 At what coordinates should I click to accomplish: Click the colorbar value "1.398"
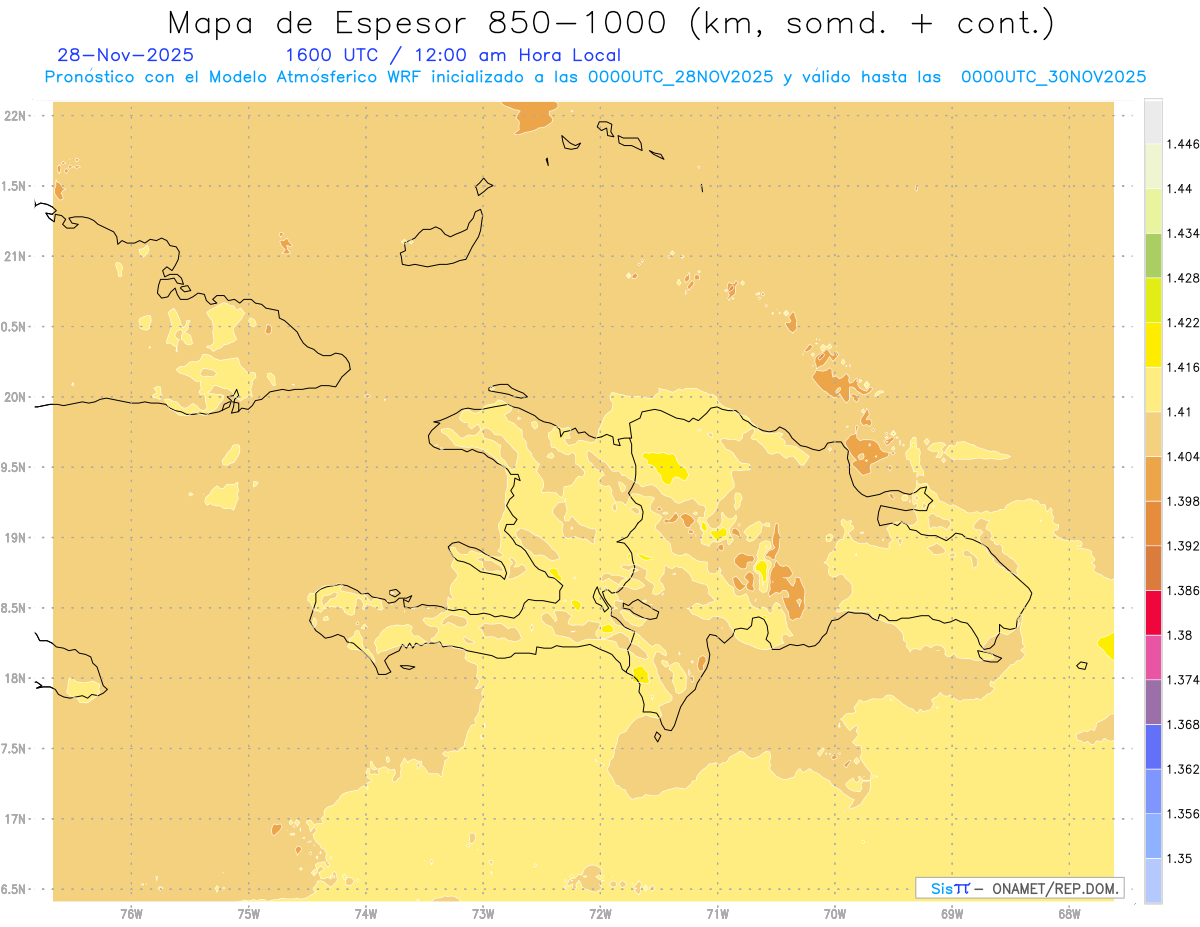click(1183, 501)
